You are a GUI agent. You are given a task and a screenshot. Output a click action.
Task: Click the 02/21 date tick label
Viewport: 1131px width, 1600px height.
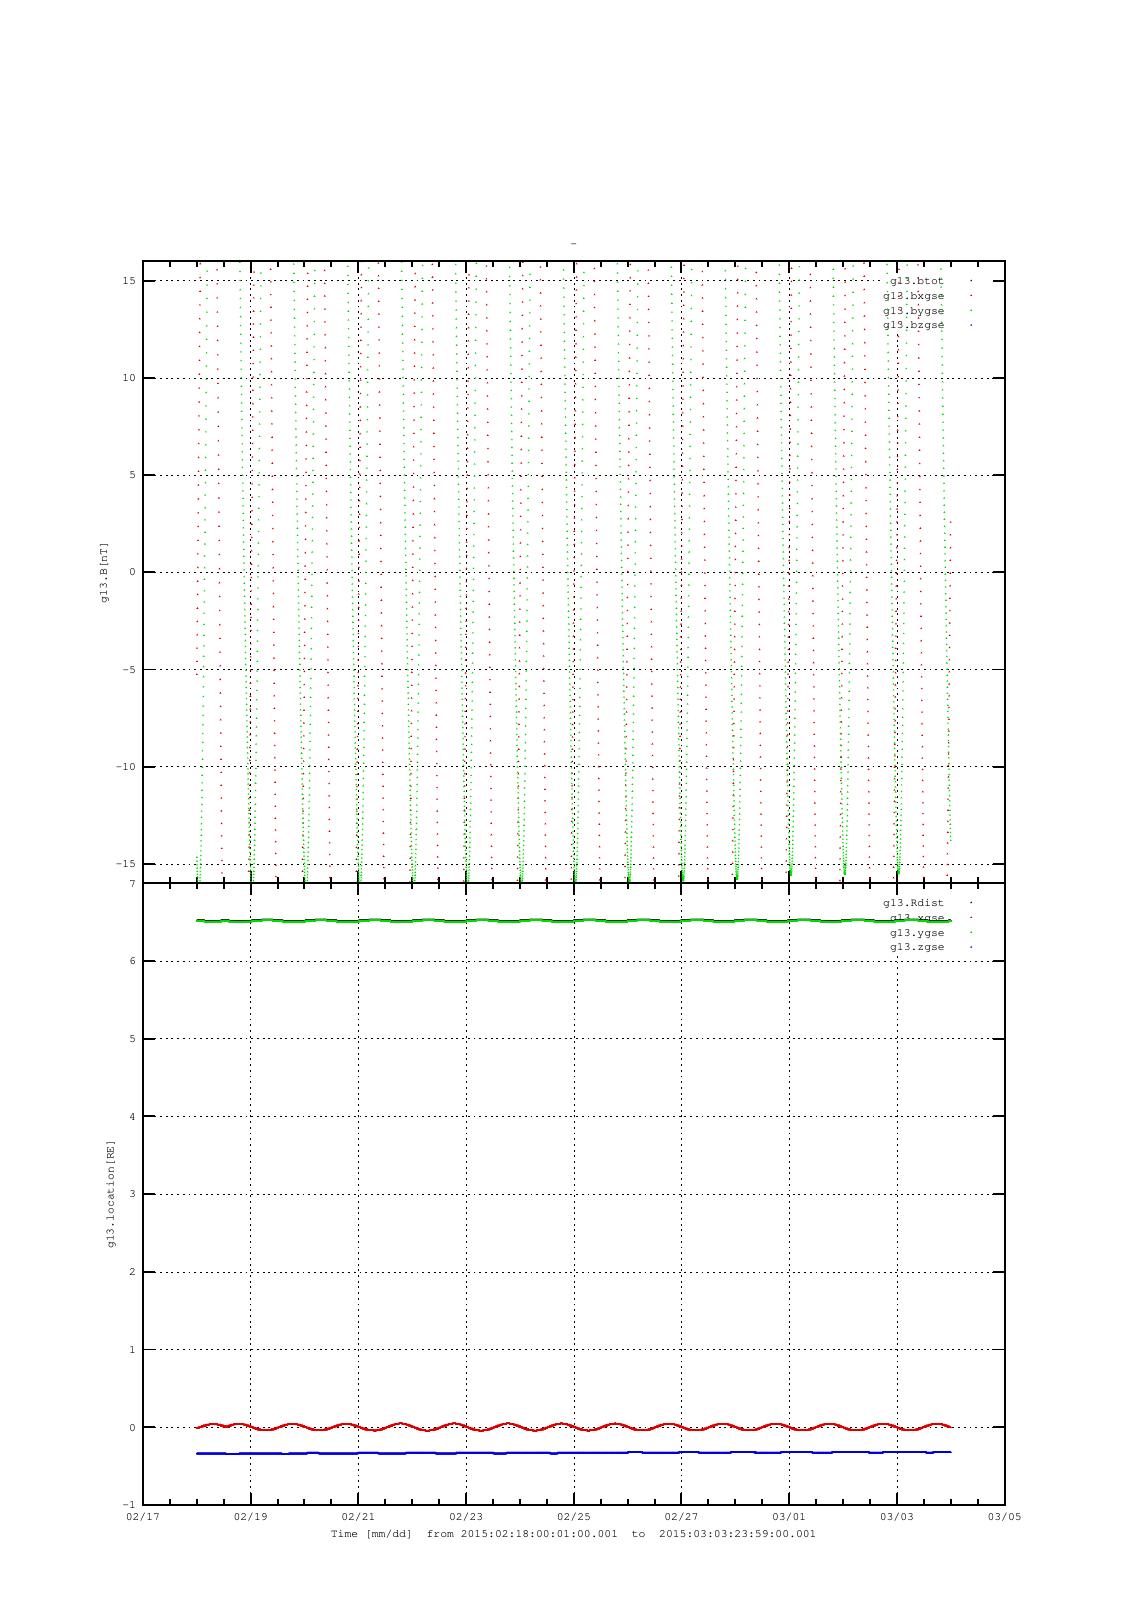coord(358,1517)
